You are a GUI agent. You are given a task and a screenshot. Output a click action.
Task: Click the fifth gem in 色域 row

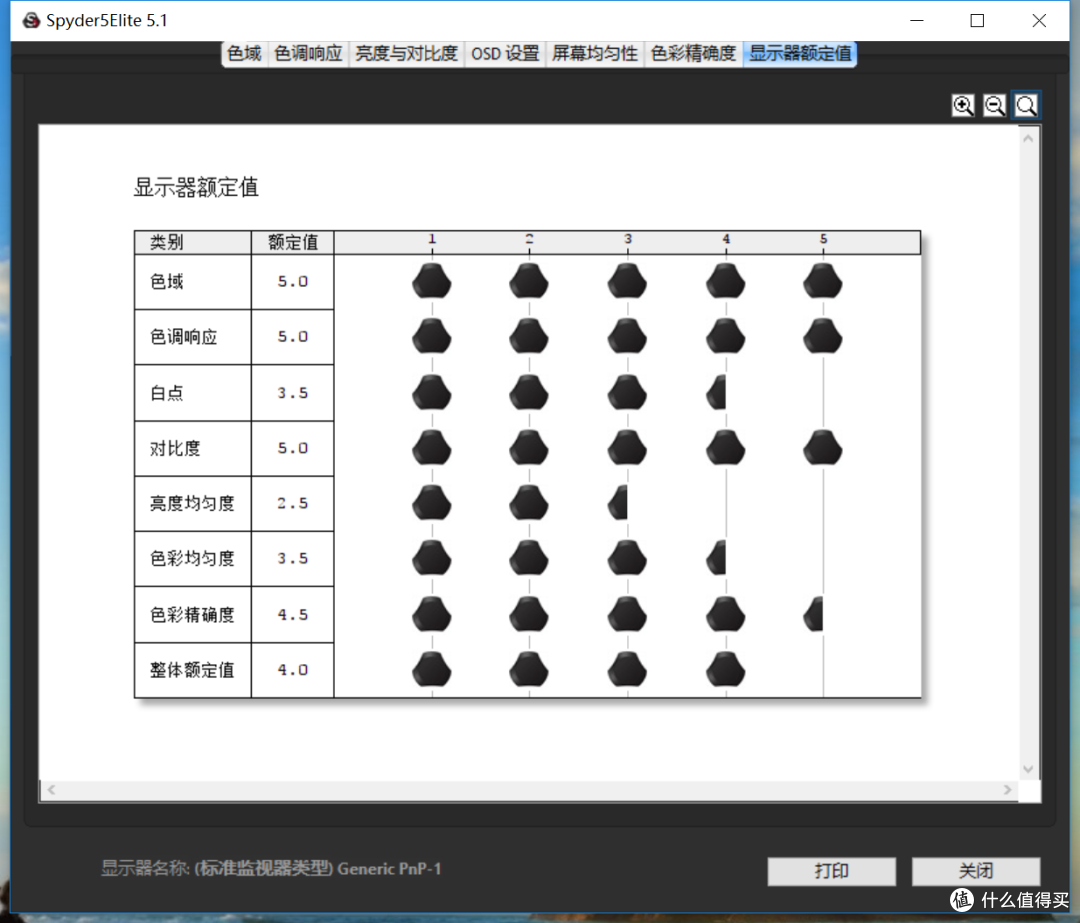tap(823, 281)
